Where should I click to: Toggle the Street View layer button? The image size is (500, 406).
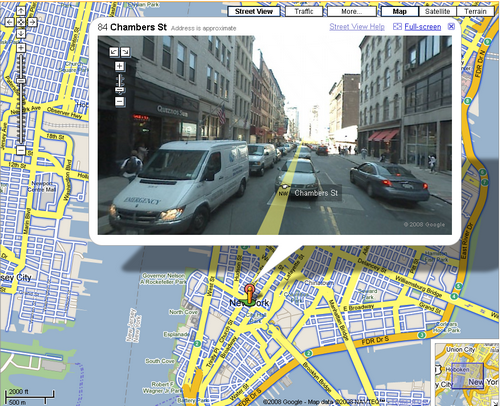(x=254, y=11)
